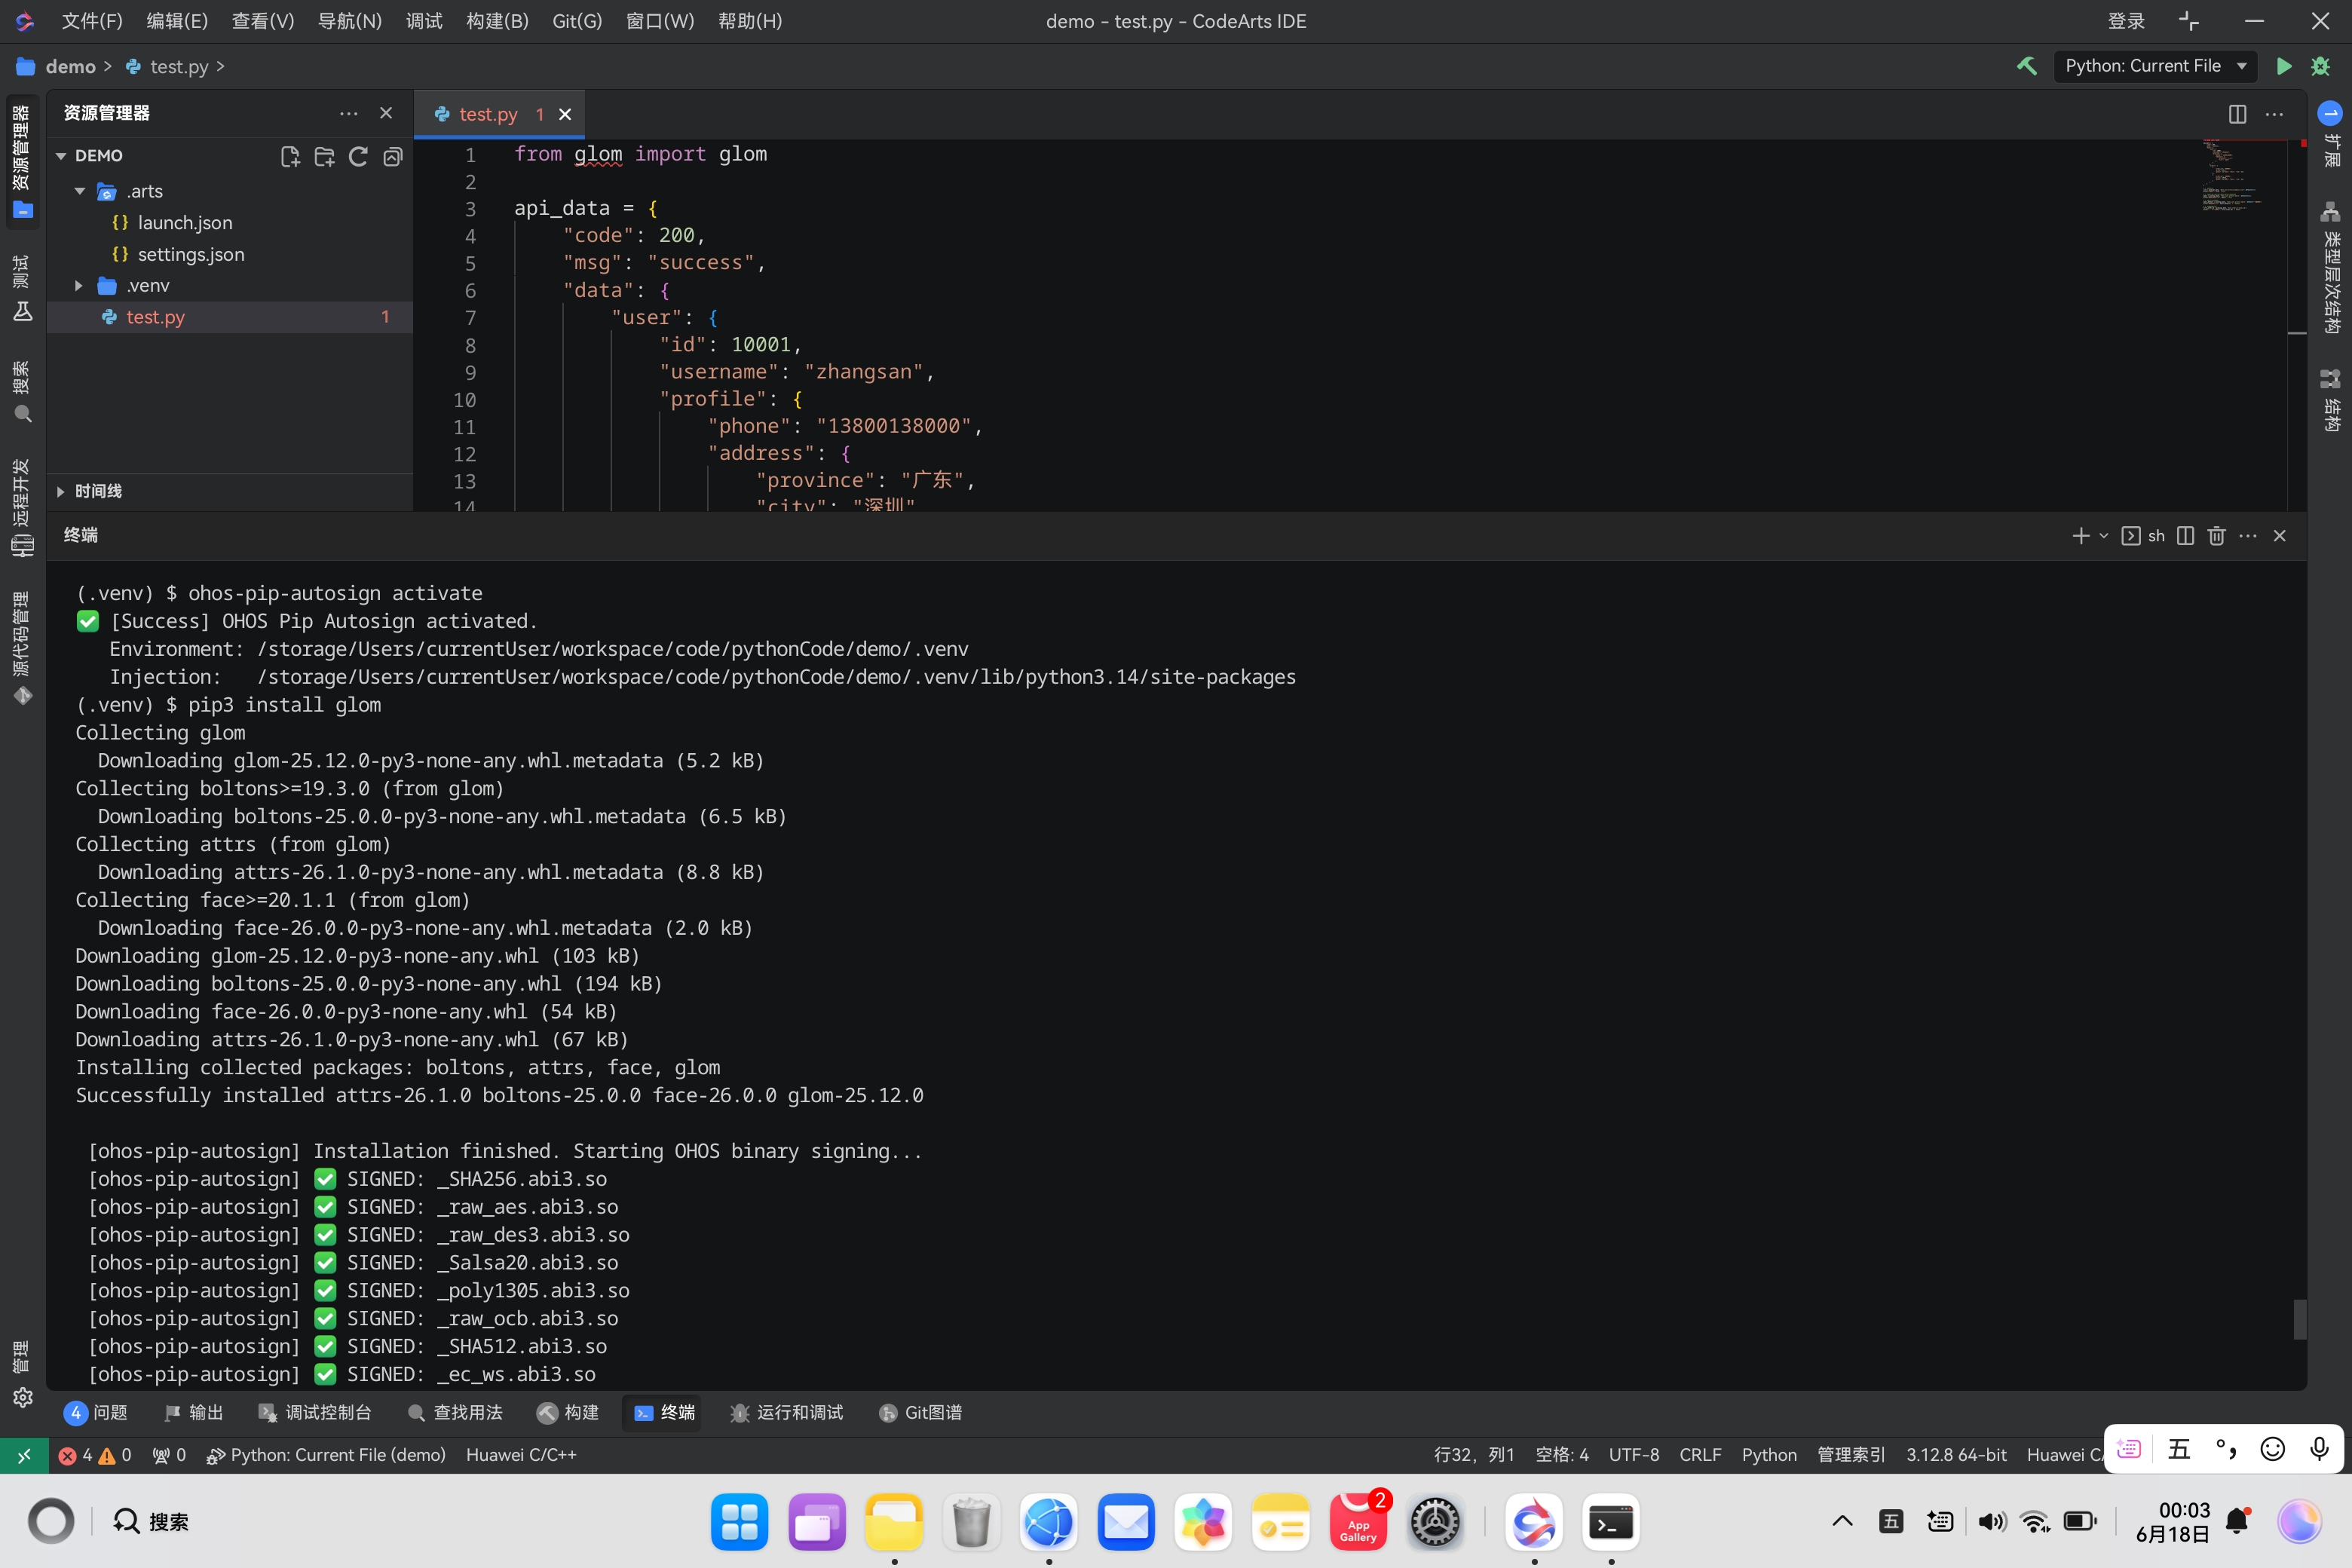Viewport: 2352px width, 1568px height.
Task: Open the 文件(F) menu
Action: 91,21
